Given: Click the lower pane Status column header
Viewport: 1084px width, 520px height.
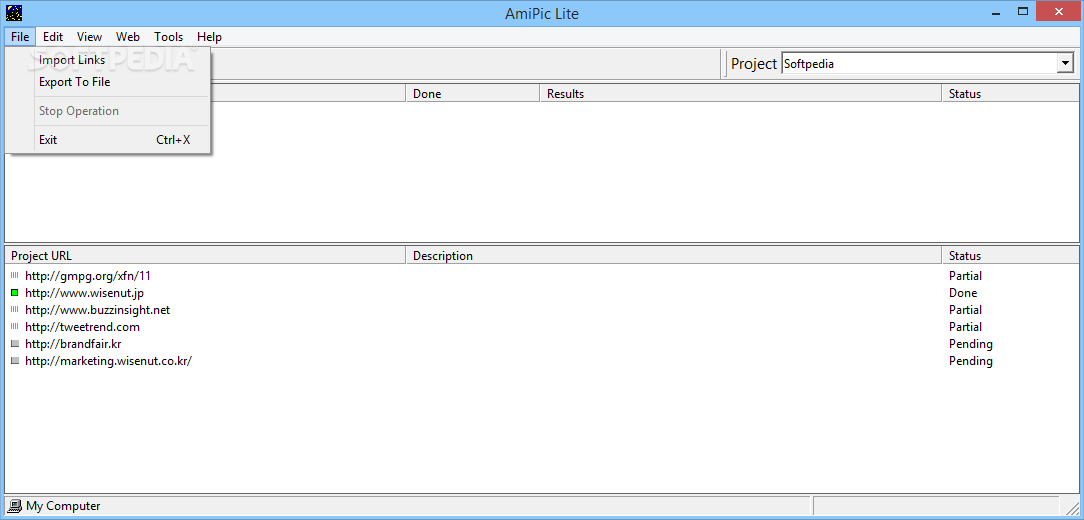Looking at the screenshot, I should (1010, 255).
